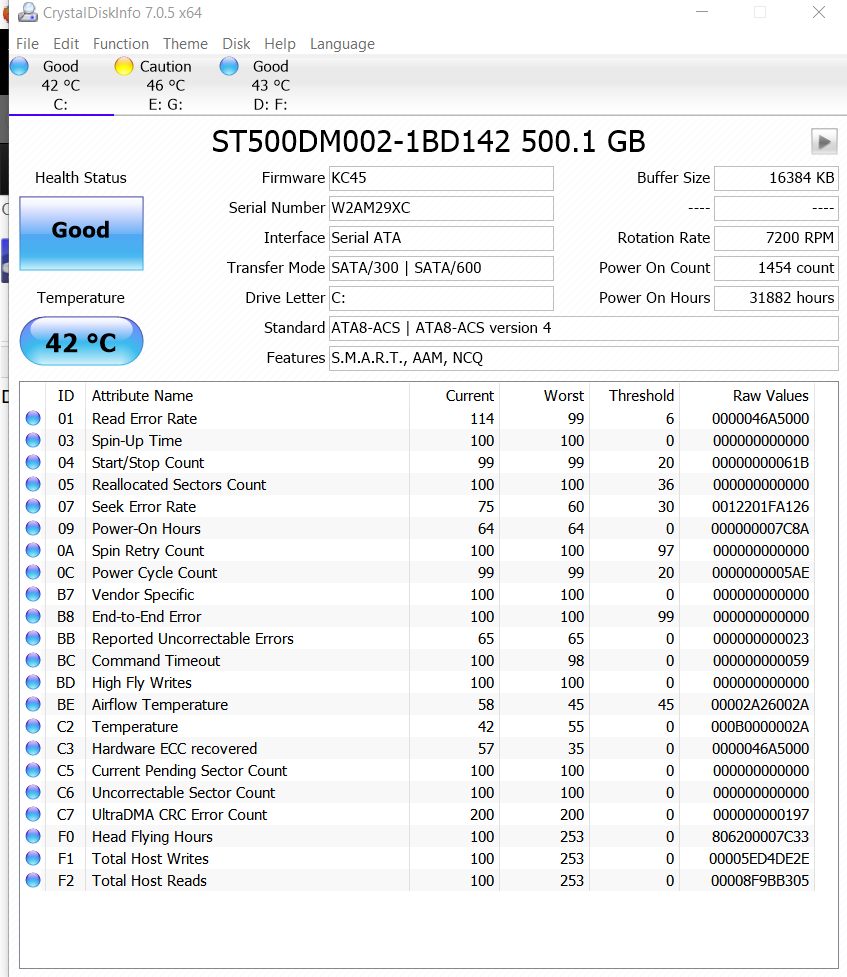
Task: Click status orb for Head Flying Hours
Action: (x=33, y=837)
